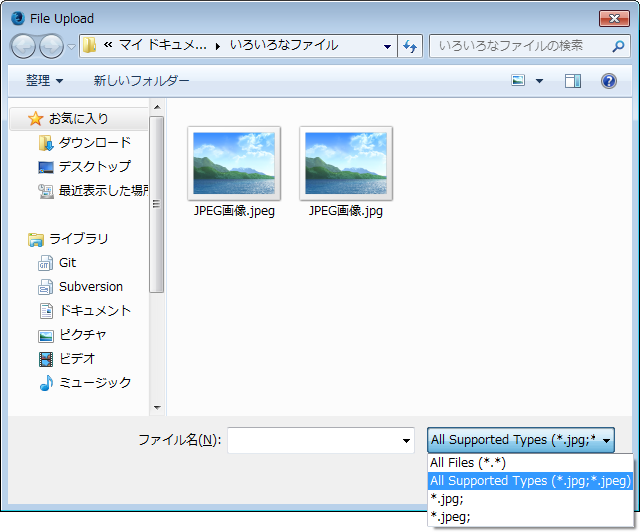
Task: Click sidebar scrollbar up arrow
Action: pyautogui.click(x=157, y=107)
